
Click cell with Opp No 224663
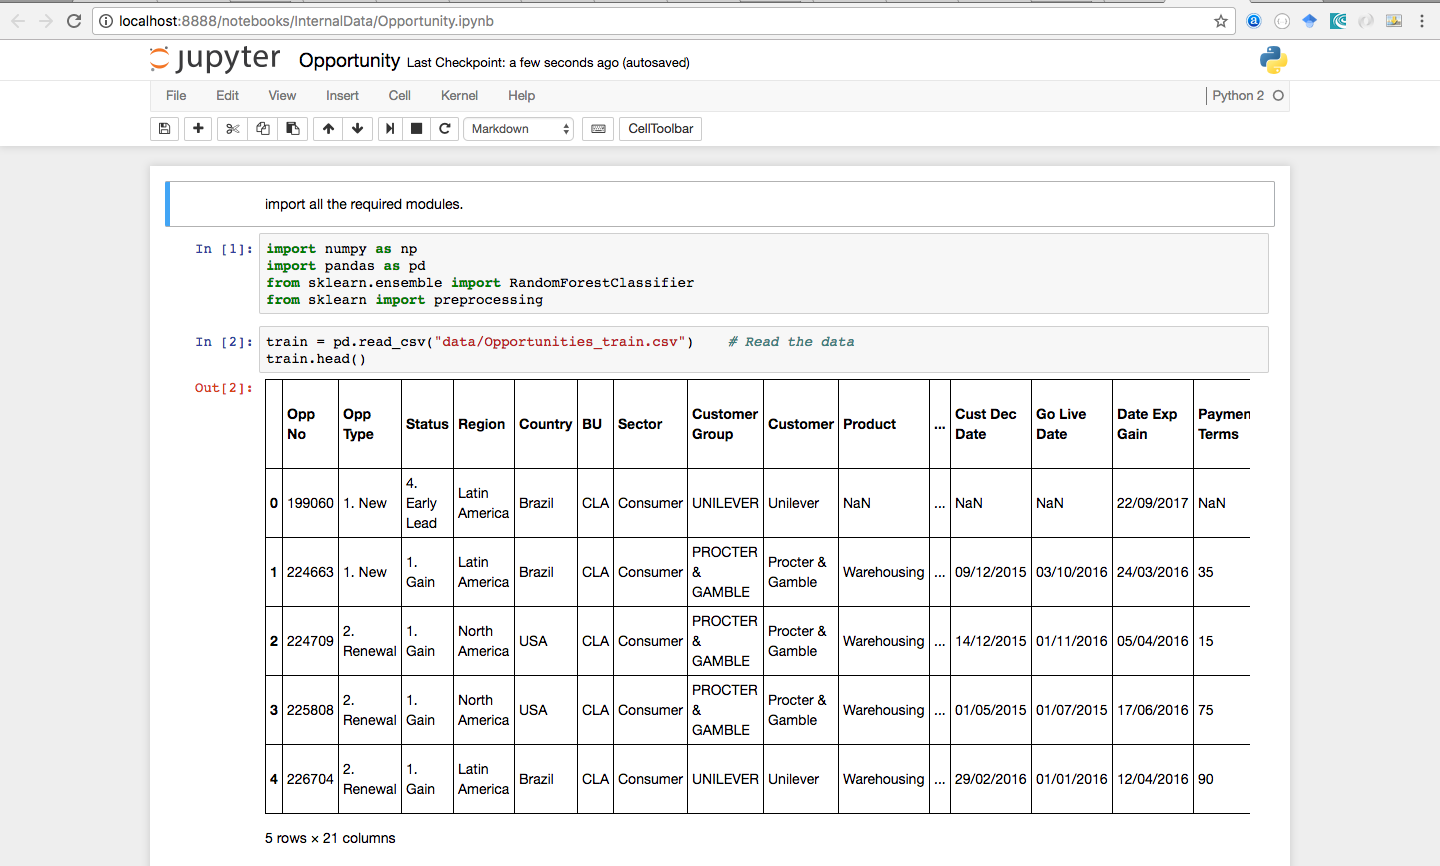point(310,572)
